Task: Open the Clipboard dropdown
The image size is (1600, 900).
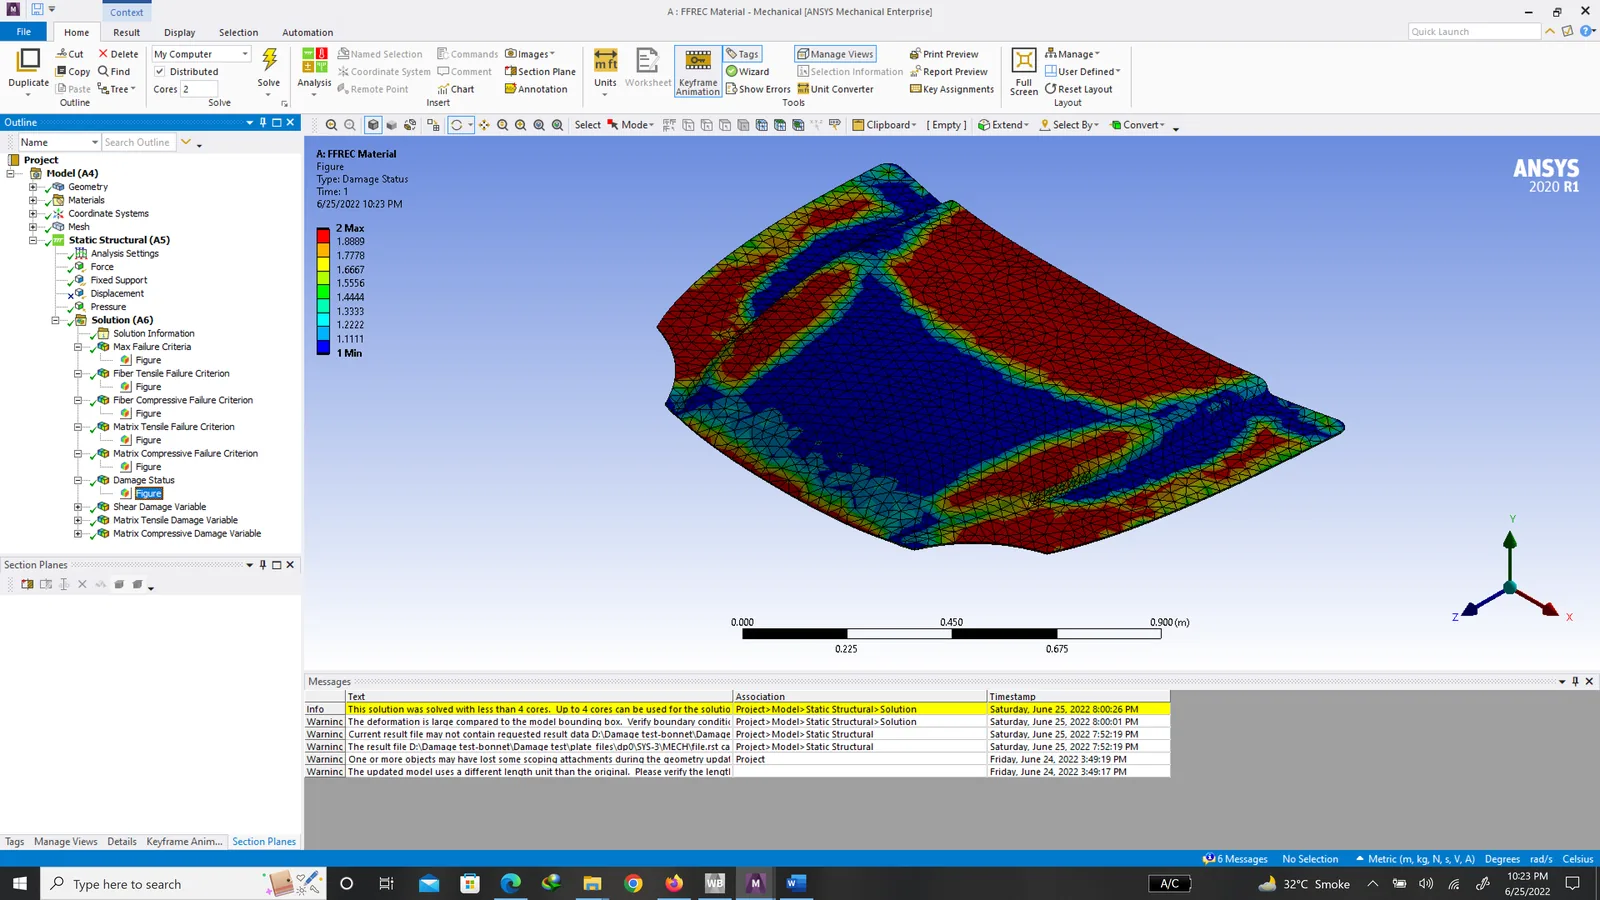Action: point(884,125)
